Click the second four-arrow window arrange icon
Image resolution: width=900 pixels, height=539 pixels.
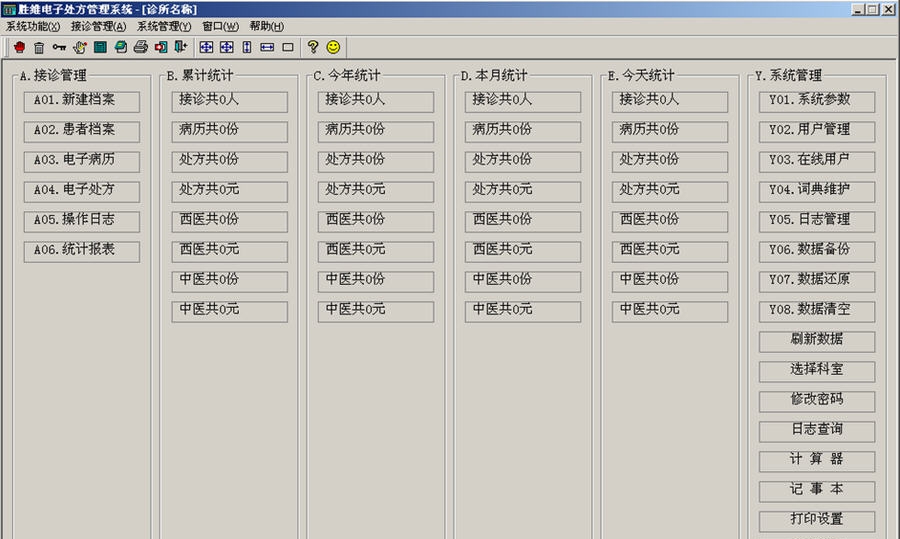tap(227, 47)
